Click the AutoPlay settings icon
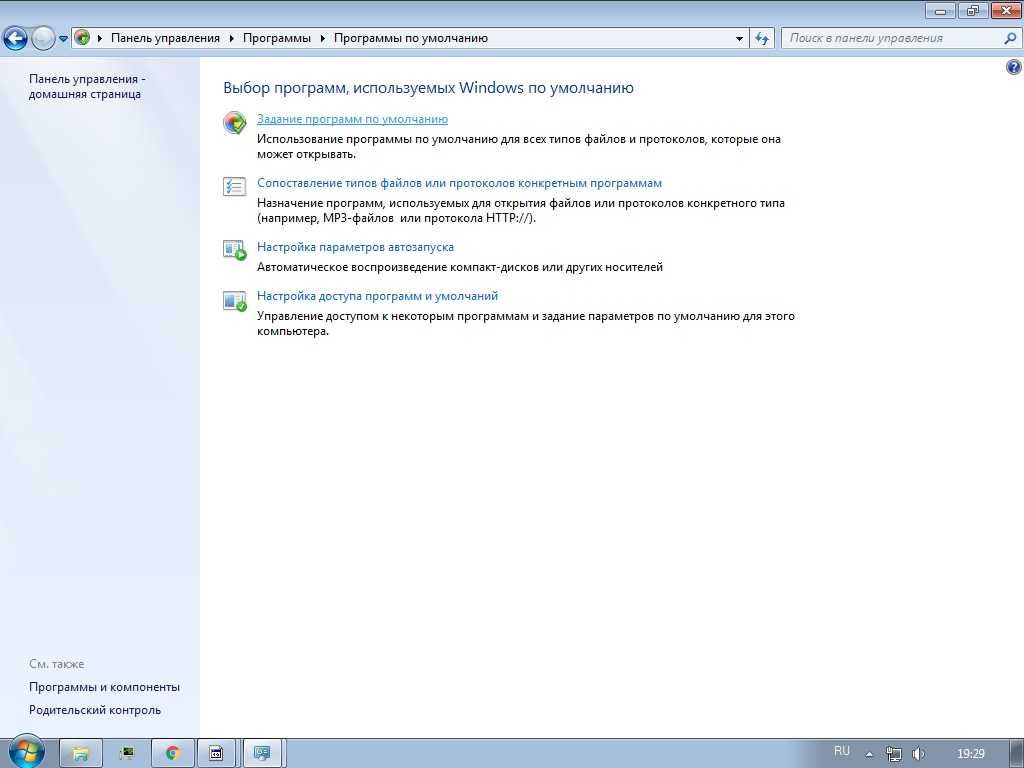The image size is (1024, 768). point(234,250)
